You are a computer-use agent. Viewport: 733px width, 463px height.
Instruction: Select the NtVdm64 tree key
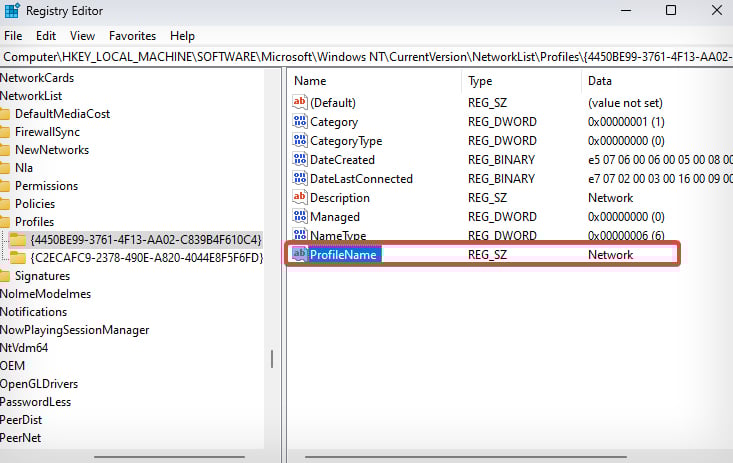click(x=24, y=348)
